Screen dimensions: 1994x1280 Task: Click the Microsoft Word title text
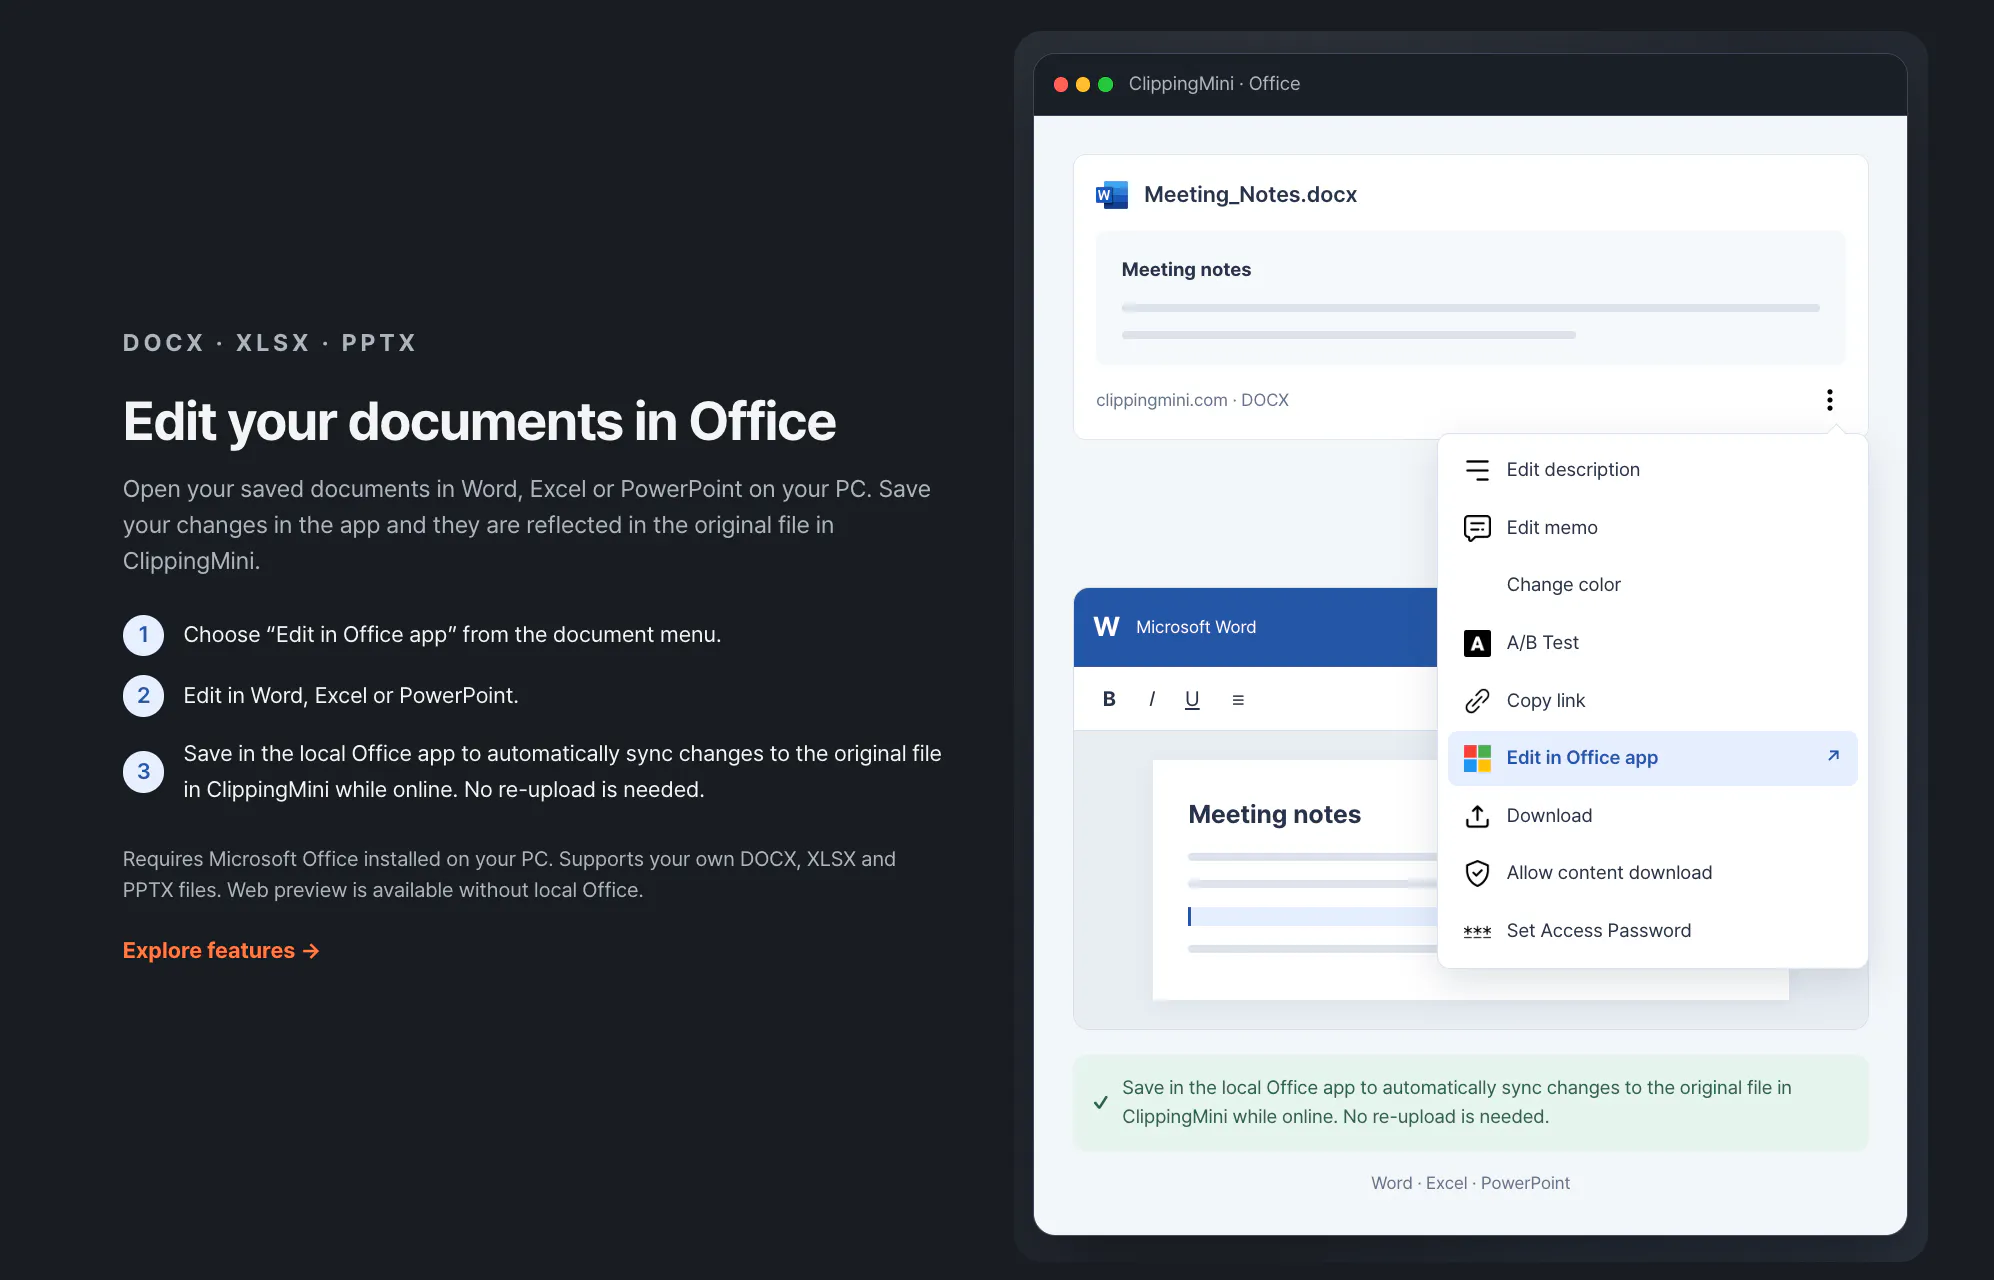(x=1196, y=627)
